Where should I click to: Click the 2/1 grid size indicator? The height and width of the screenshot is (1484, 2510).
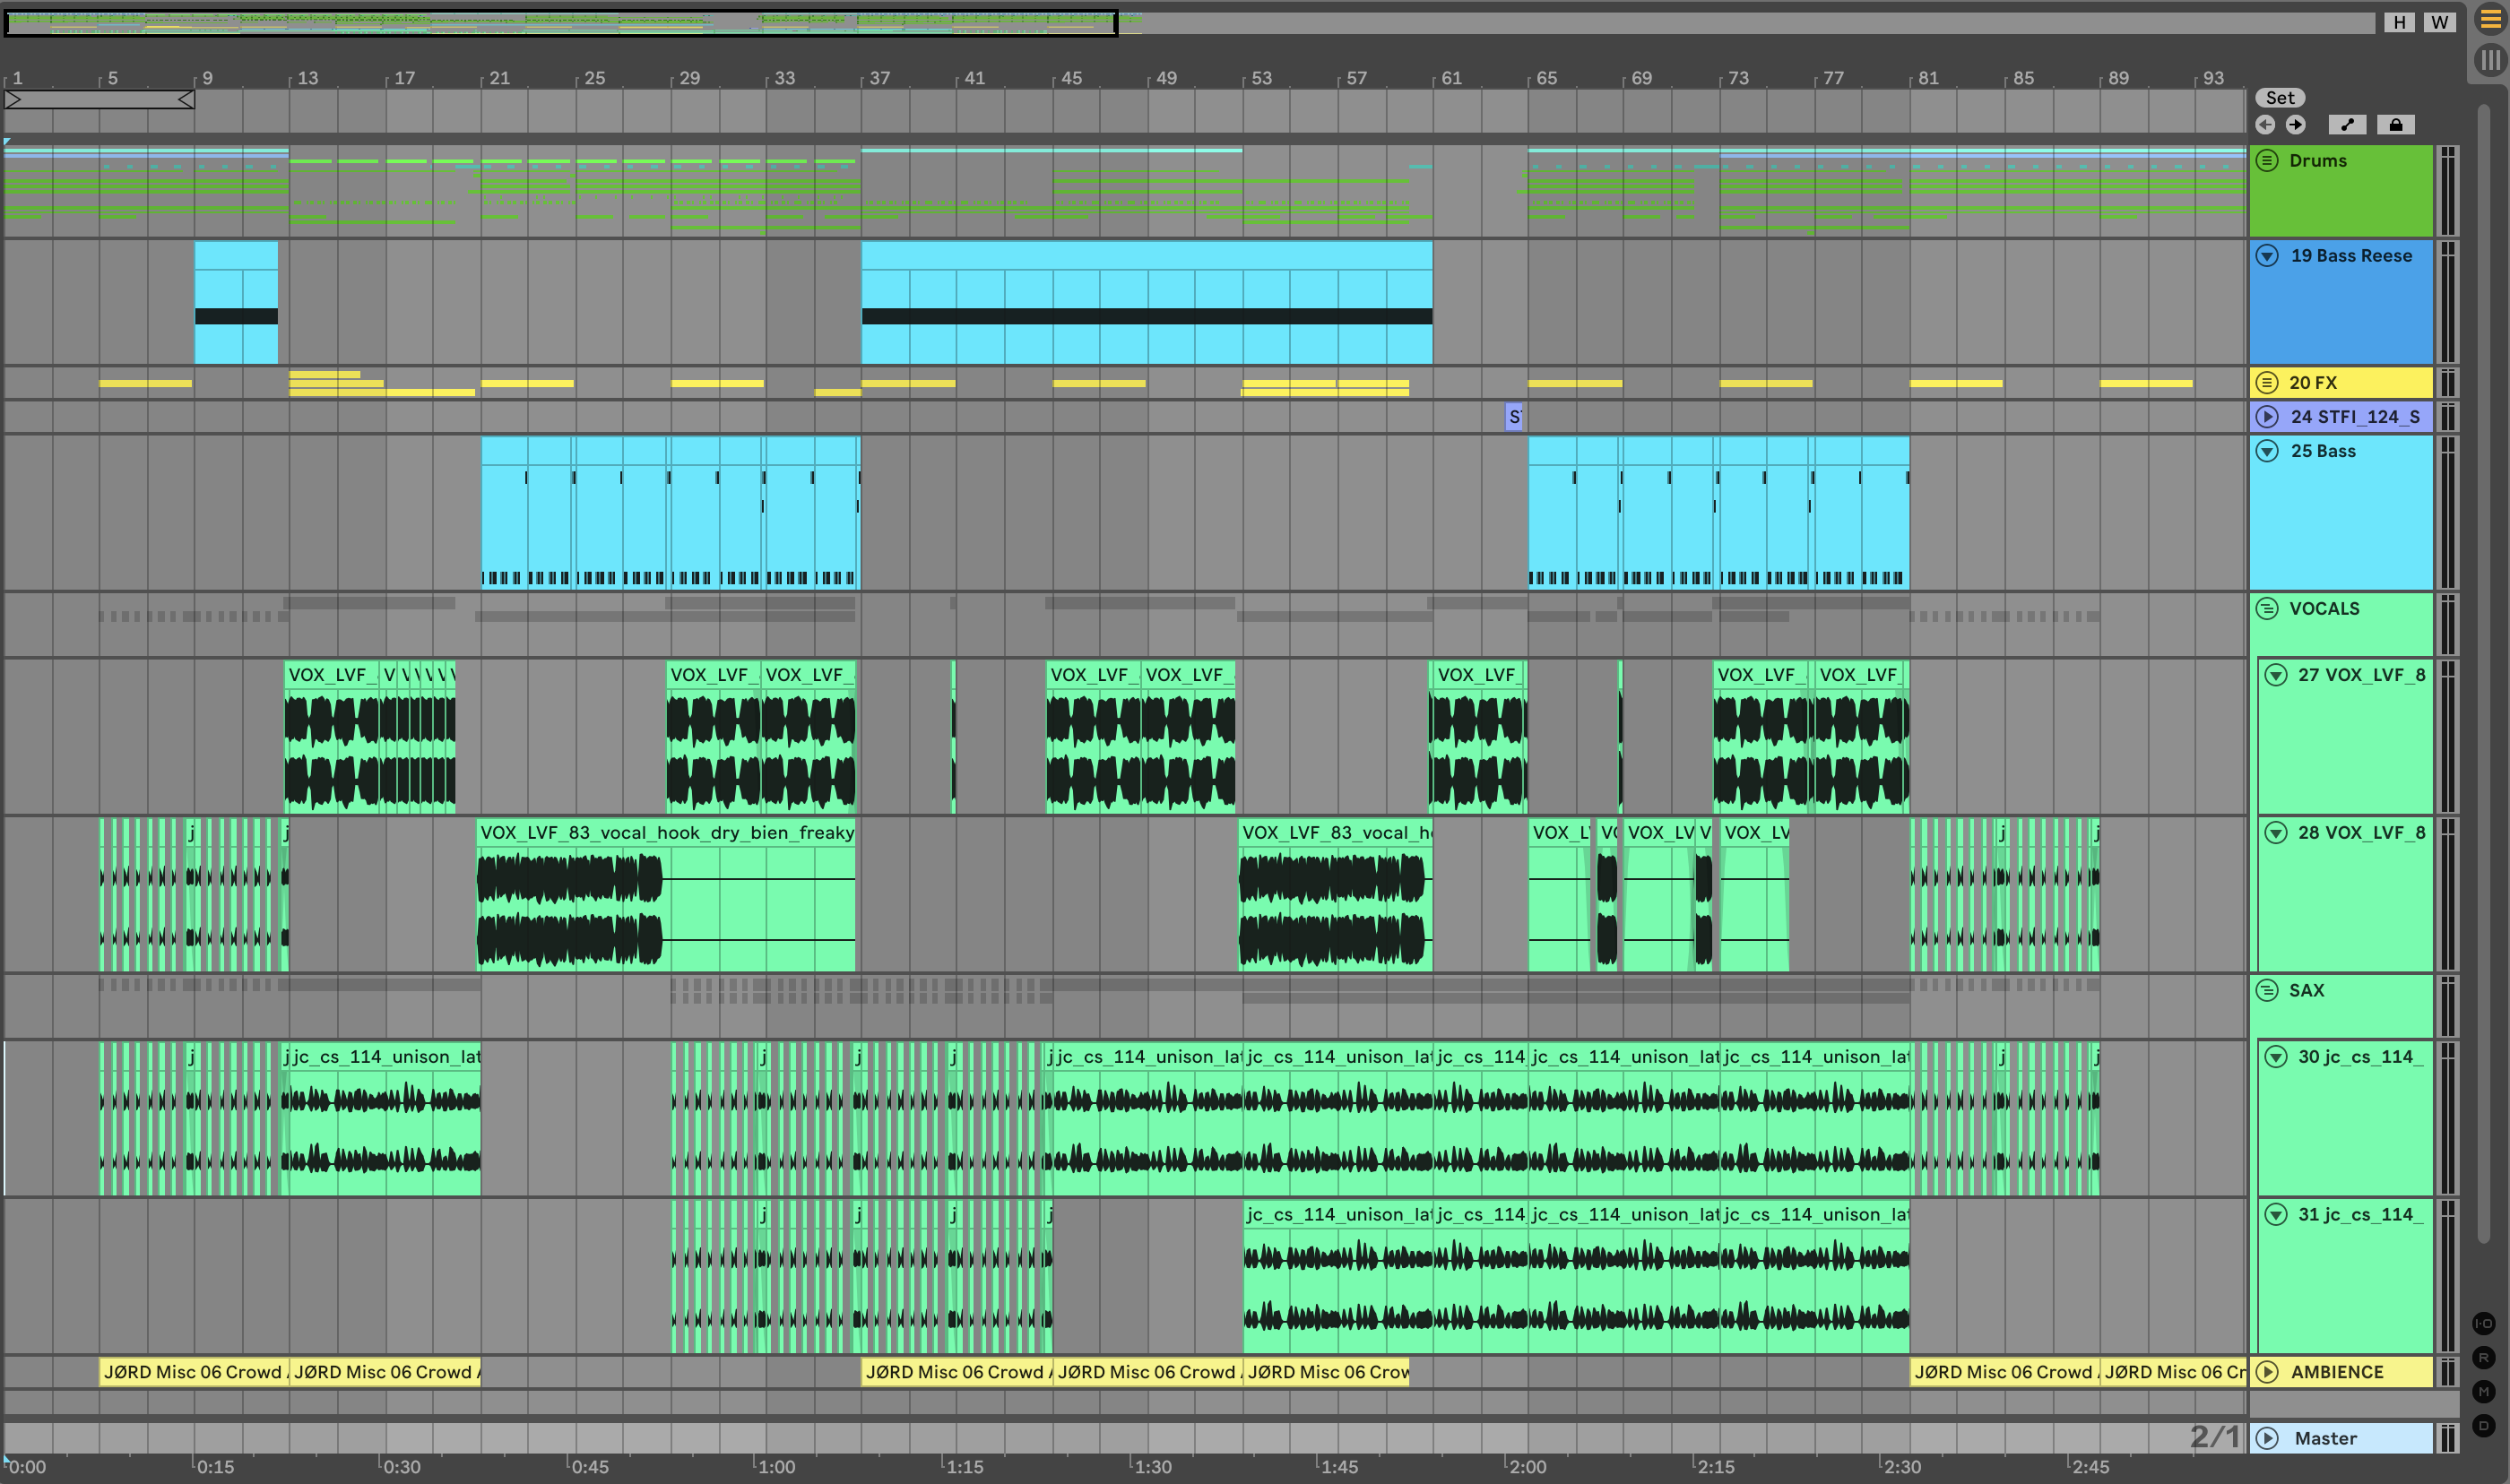(2214, 1437)
